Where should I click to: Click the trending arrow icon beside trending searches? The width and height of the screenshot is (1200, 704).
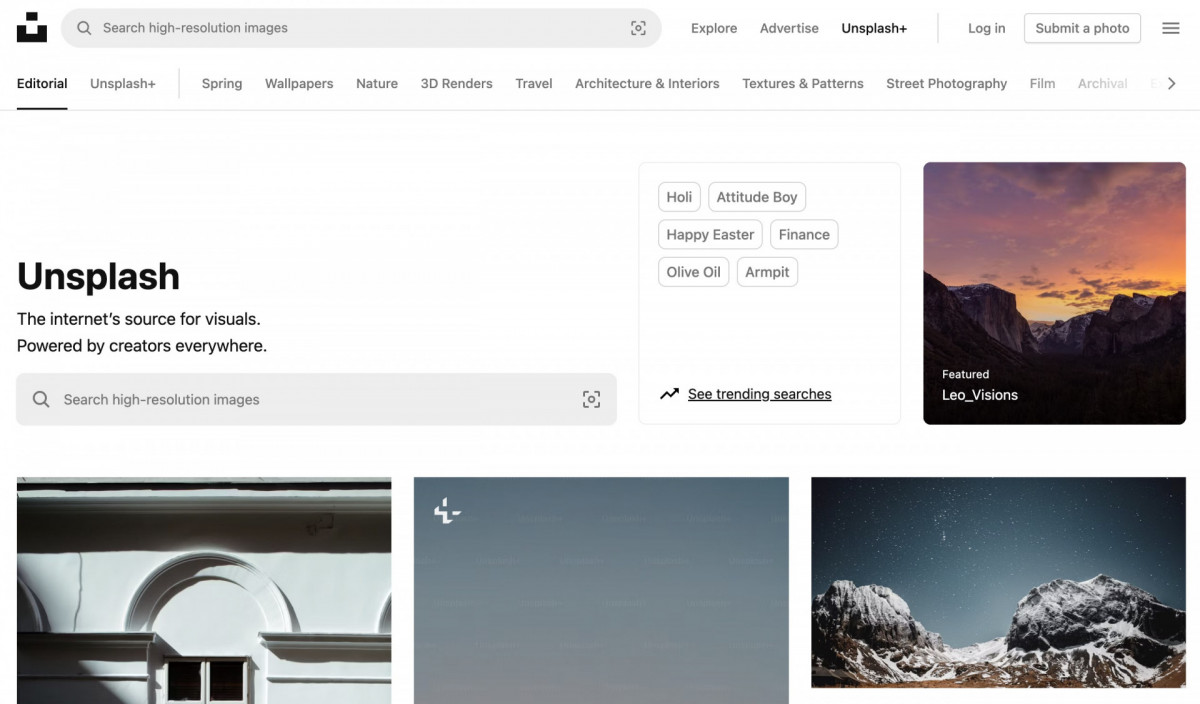pos(669,393)
